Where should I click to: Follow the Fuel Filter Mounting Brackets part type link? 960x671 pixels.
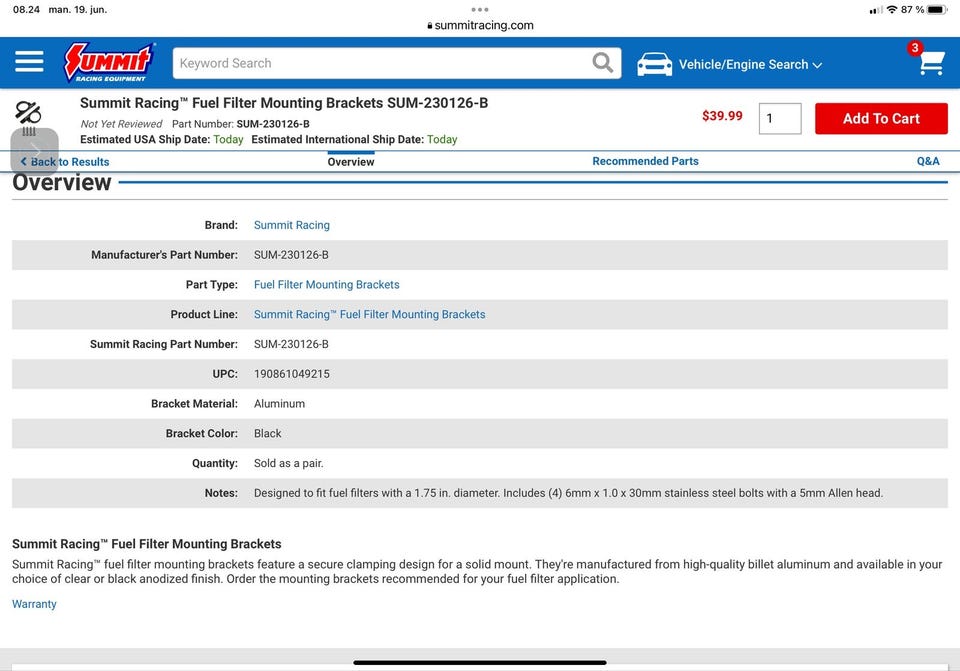(x=326, y=285)
